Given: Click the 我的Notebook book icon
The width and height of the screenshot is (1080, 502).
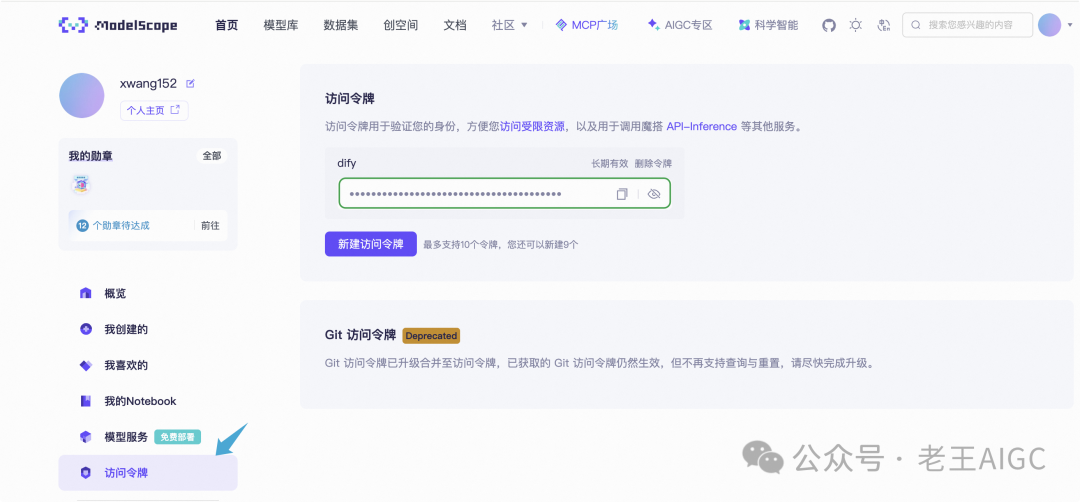Looking at the screenshot, I should point(85,401).
